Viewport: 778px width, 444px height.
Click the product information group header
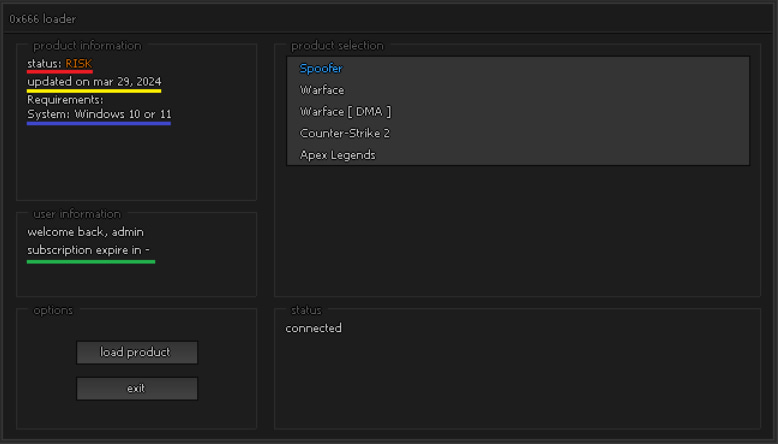[87, 45]
